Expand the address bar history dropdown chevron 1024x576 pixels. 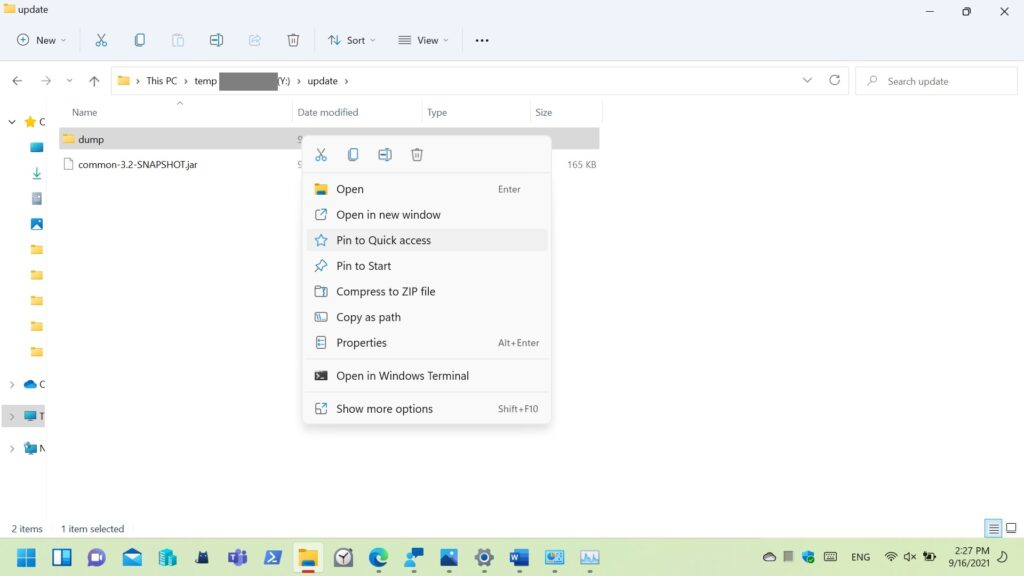[807, 81]
